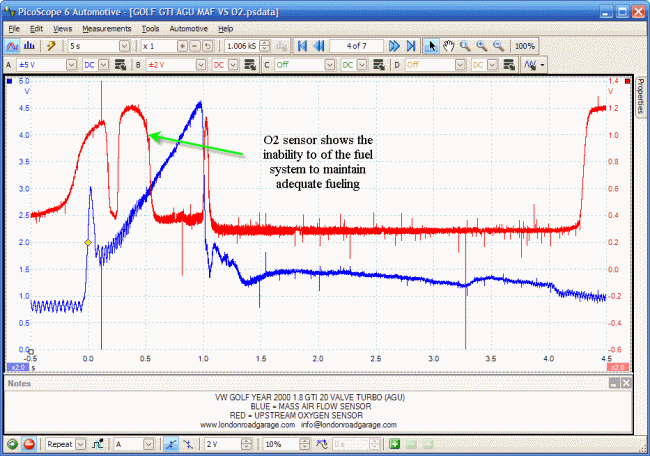The image size is (650, 456).
Task: Open Channel A options button
Action: pos(118,64)
